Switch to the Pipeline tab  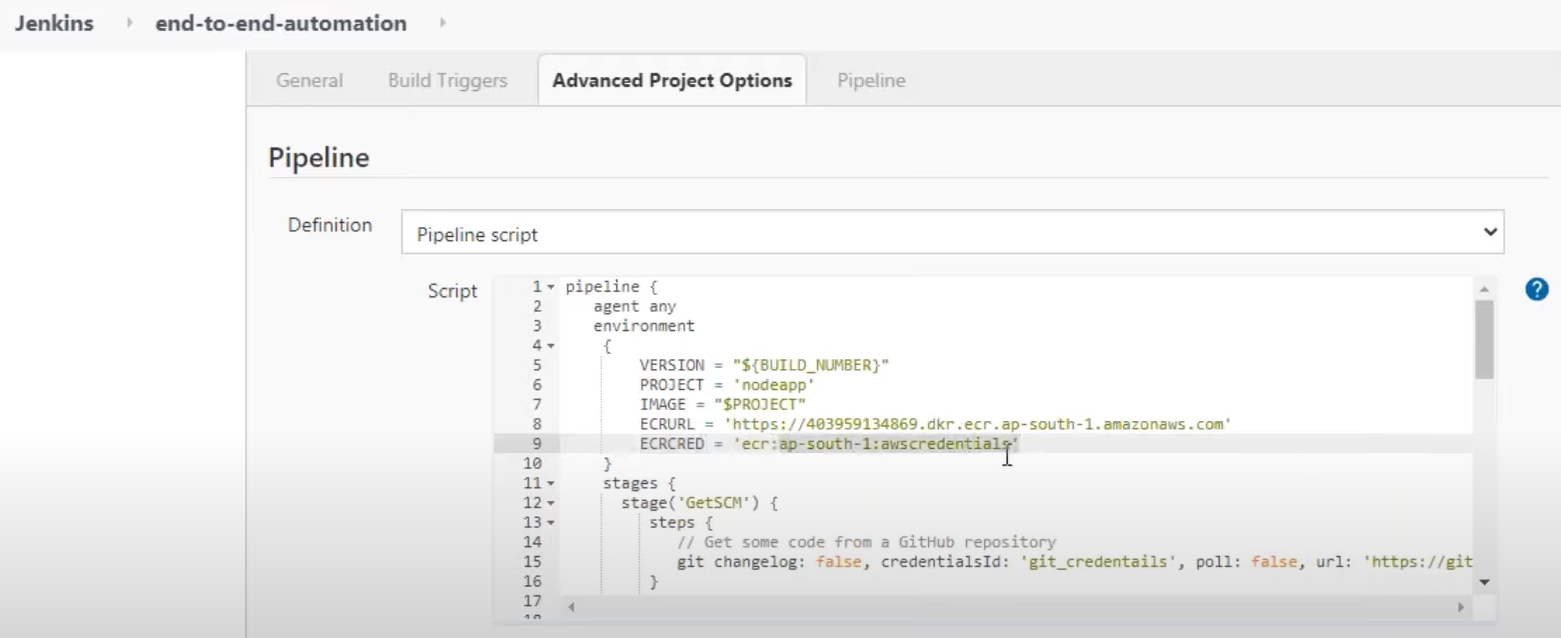tap(871, 81)
